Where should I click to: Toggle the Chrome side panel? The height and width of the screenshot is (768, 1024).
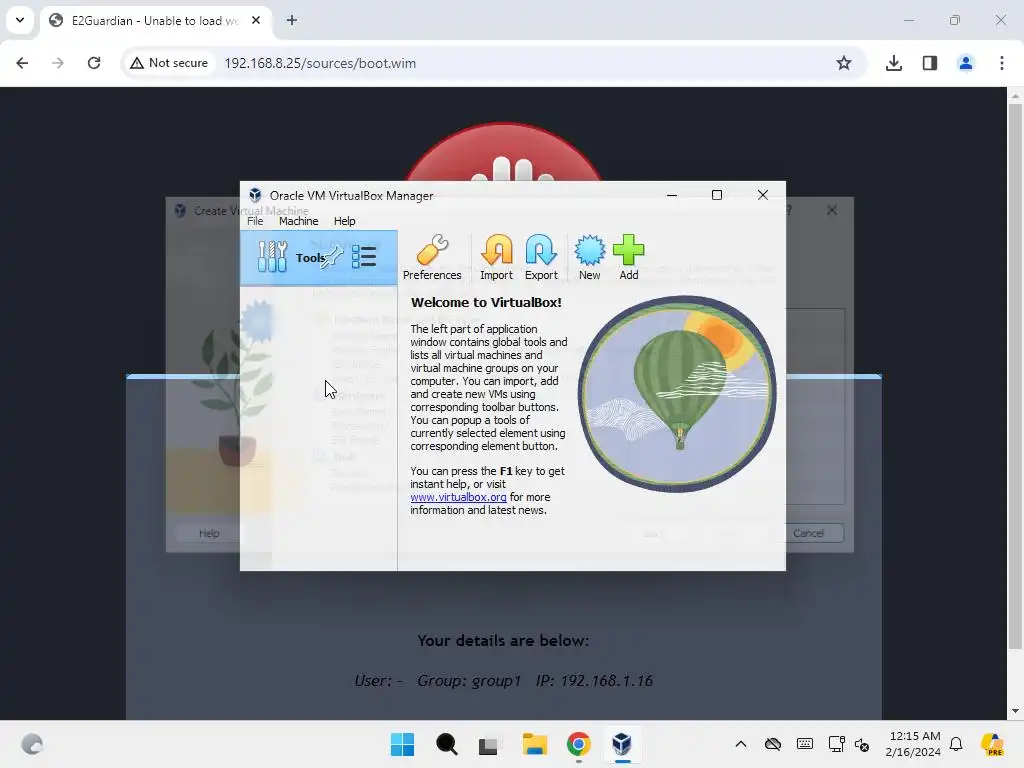[930, 63]
